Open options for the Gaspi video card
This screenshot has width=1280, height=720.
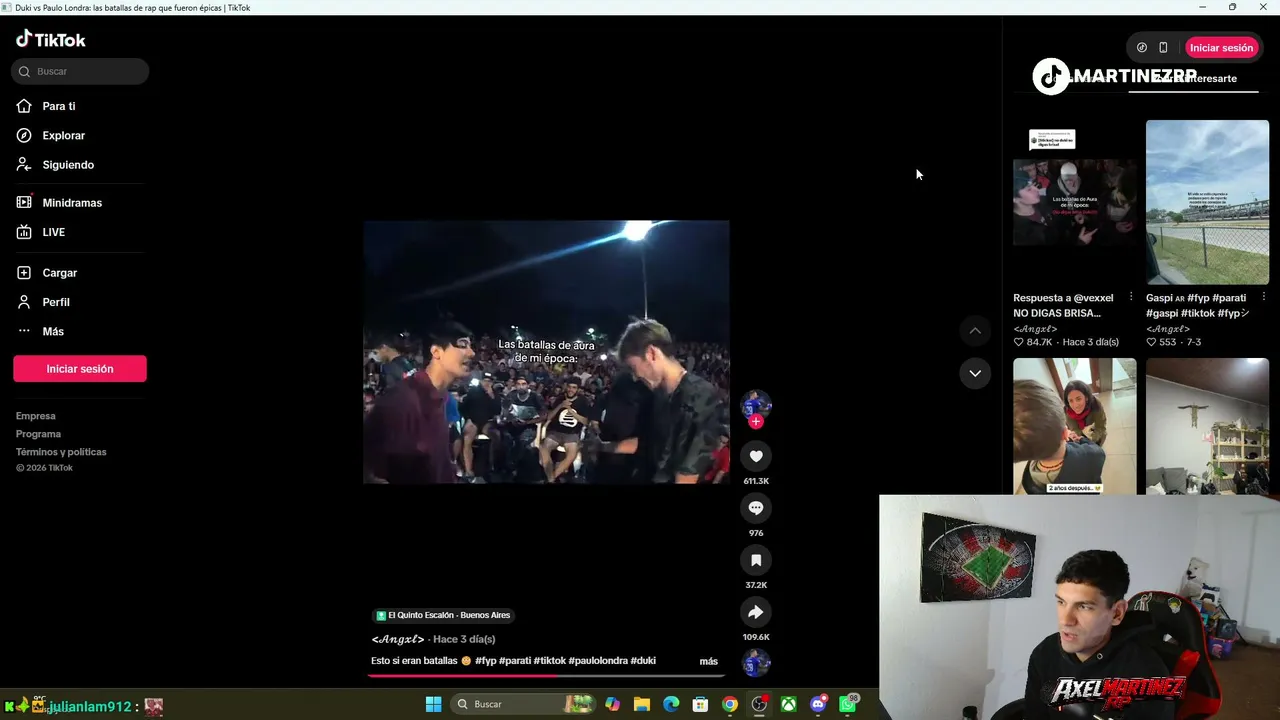tap(1263, 297)
